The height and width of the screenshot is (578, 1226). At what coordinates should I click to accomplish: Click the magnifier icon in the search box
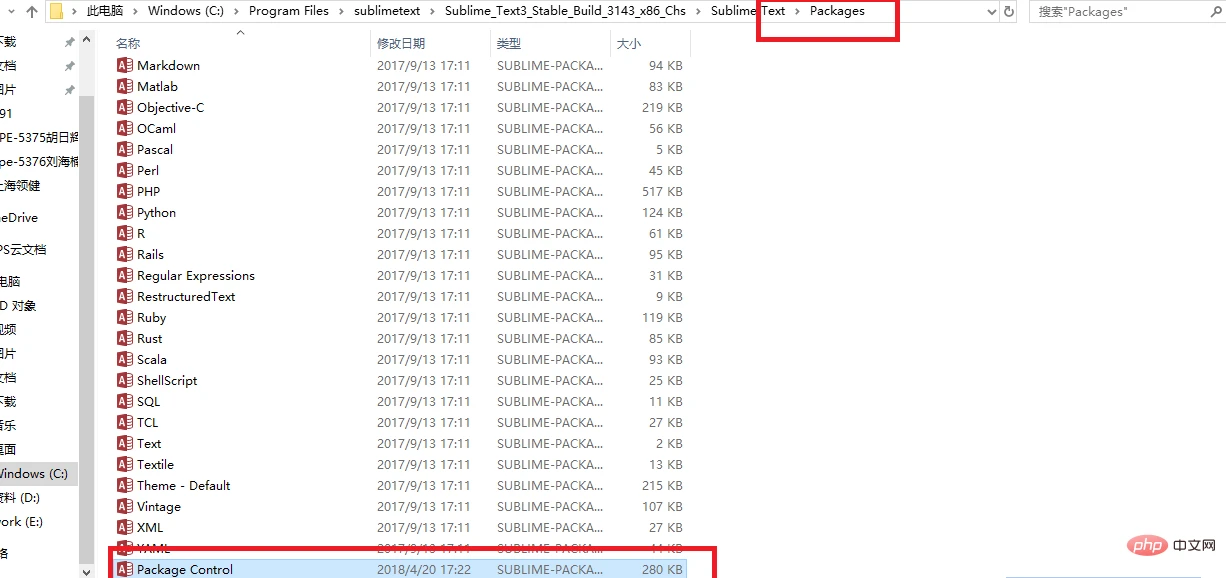pos(1215,12)
